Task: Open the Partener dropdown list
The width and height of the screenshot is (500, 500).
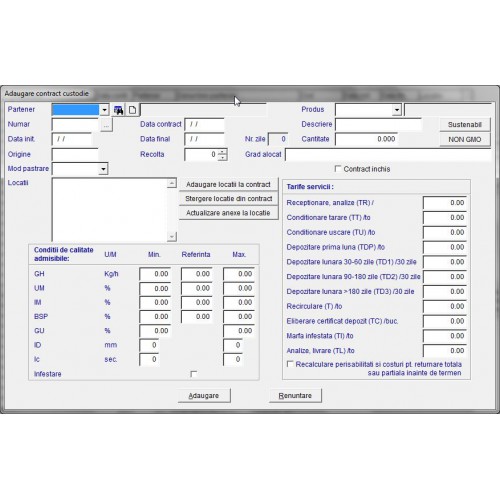Action: click(104, 110)
